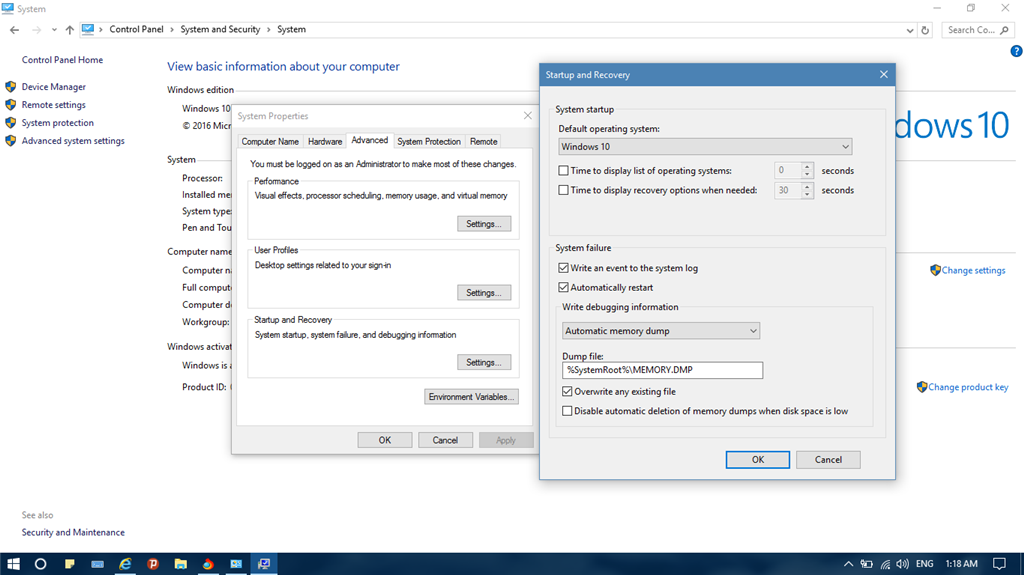Expand the chevron after Control Panel in breadcrumb
This screenshot has width=1024, height=575.
tap(172, 29)
